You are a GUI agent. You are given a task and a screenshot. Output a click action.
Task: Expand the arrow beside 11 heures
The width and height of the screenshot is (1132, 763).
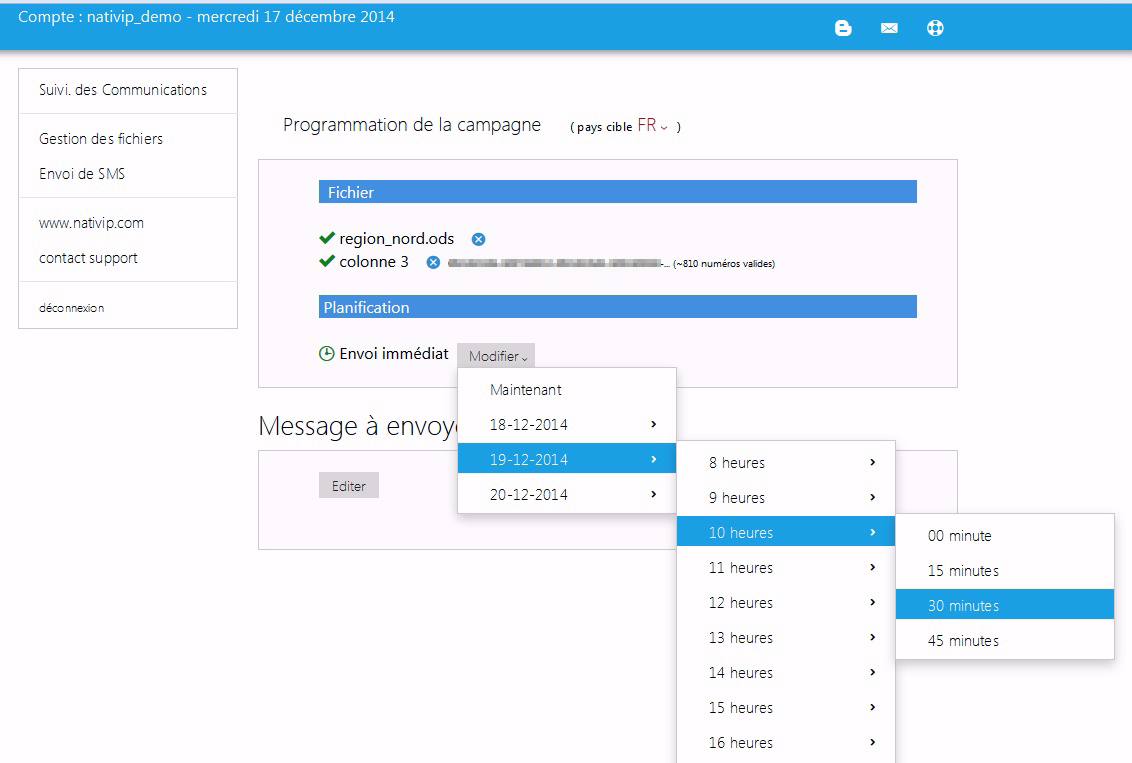coord(873,567)
